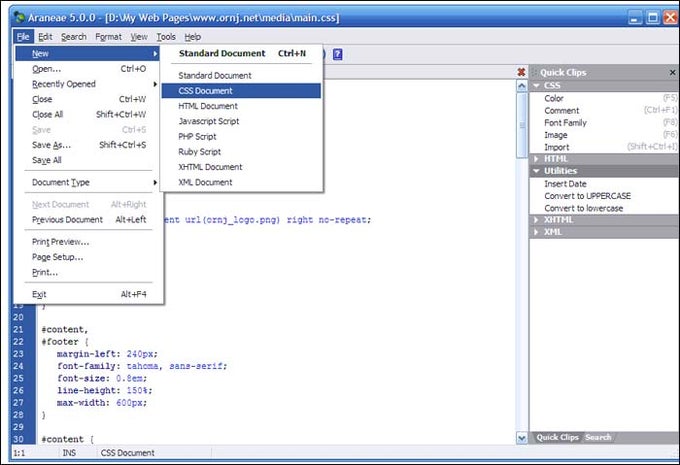This screenshot has height=465, width=680.
Task: Open the File menu
Action: click(23, 37)
